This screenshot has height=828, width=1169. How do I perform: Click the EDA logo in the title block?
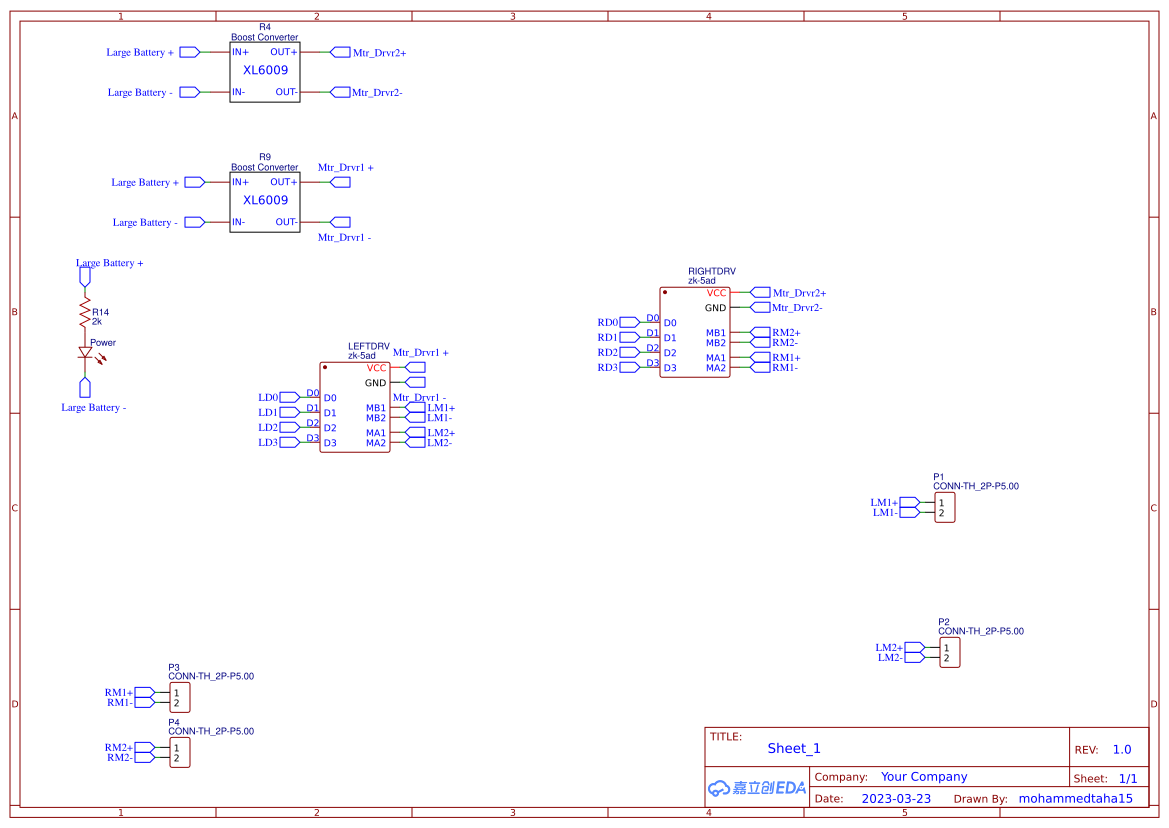pyautogui.click(x=757, y=788)
